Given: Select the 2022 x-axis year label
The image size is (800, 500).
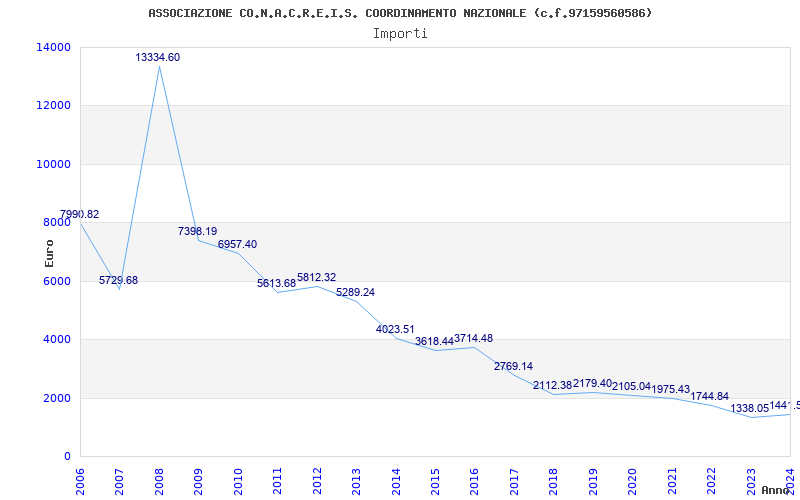Looking at the screenshot, I should click(711, 481).
